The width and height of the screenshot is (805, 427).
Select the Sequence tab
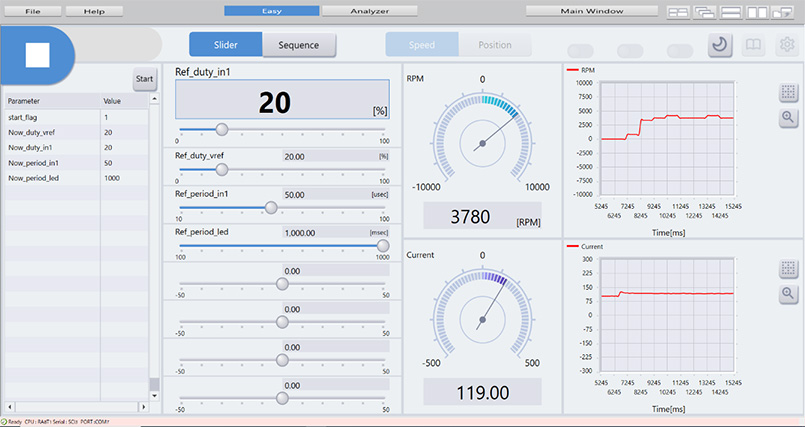pos(299,45)
